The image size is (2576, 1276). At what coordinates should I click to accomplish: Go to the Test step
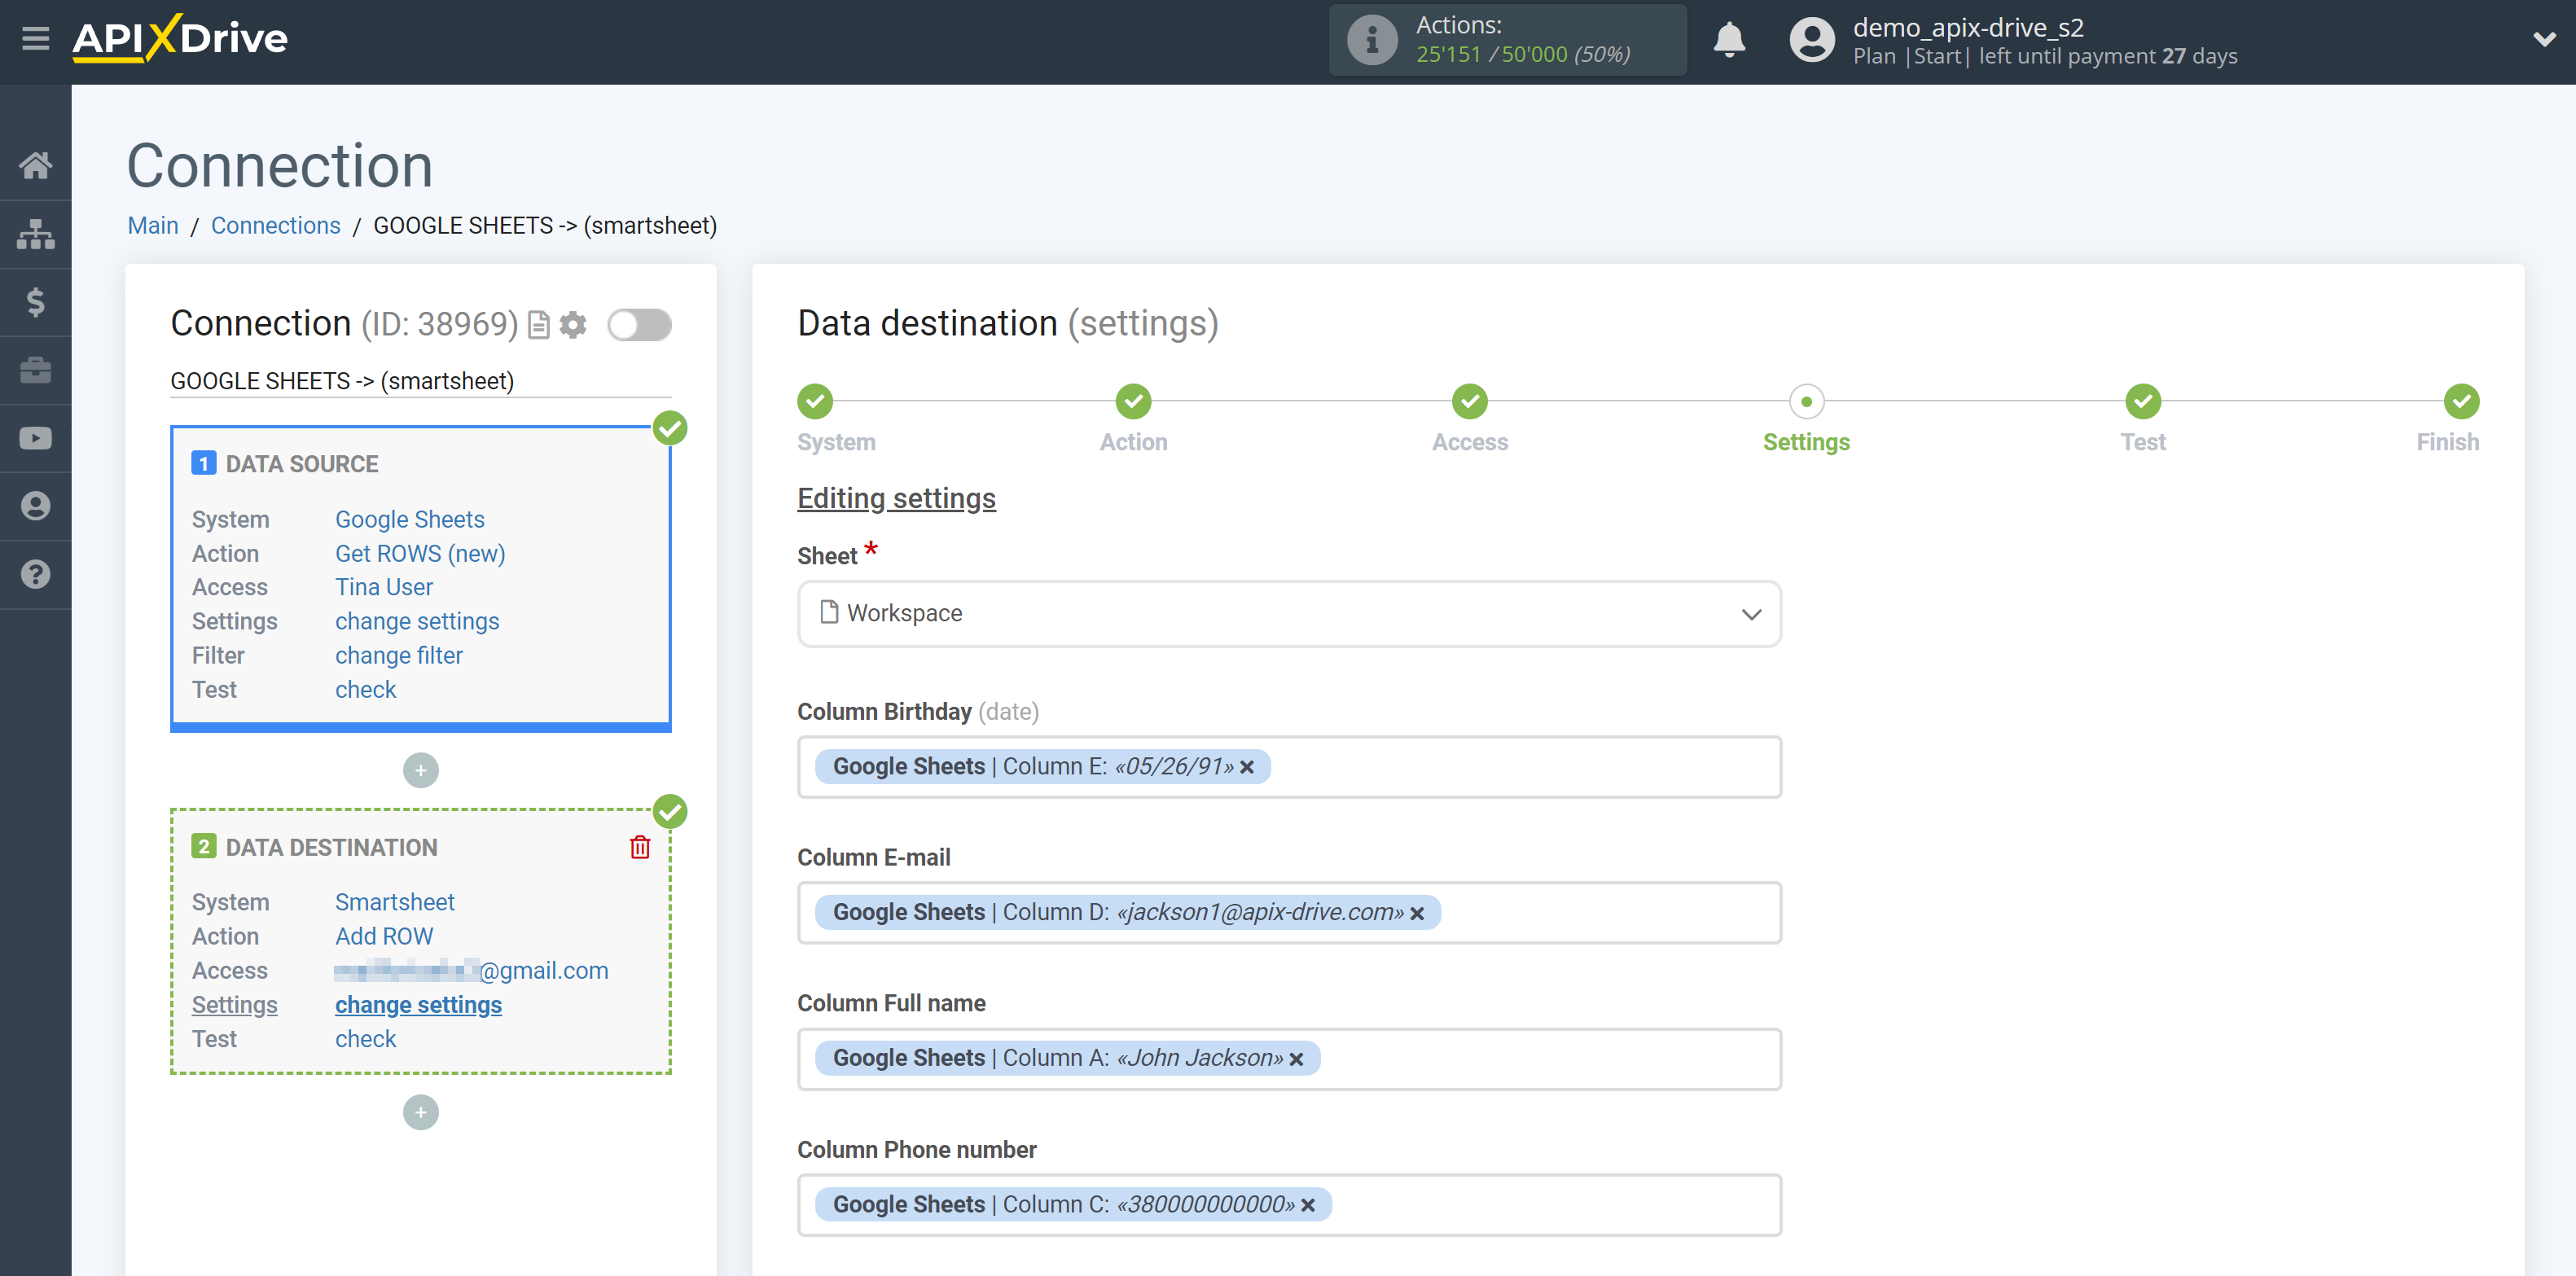[x=2143, y=402]
